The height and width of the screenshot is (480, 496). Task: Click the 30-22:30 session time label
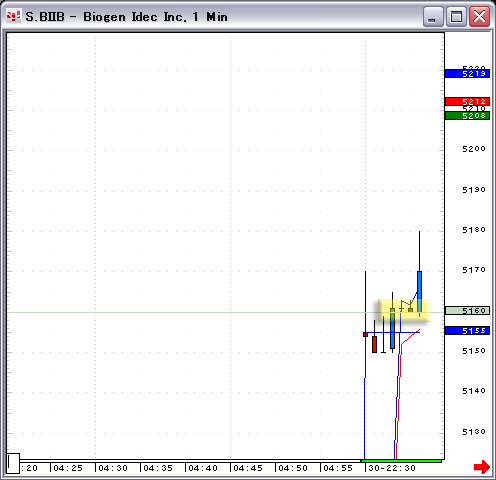[392, 468]
